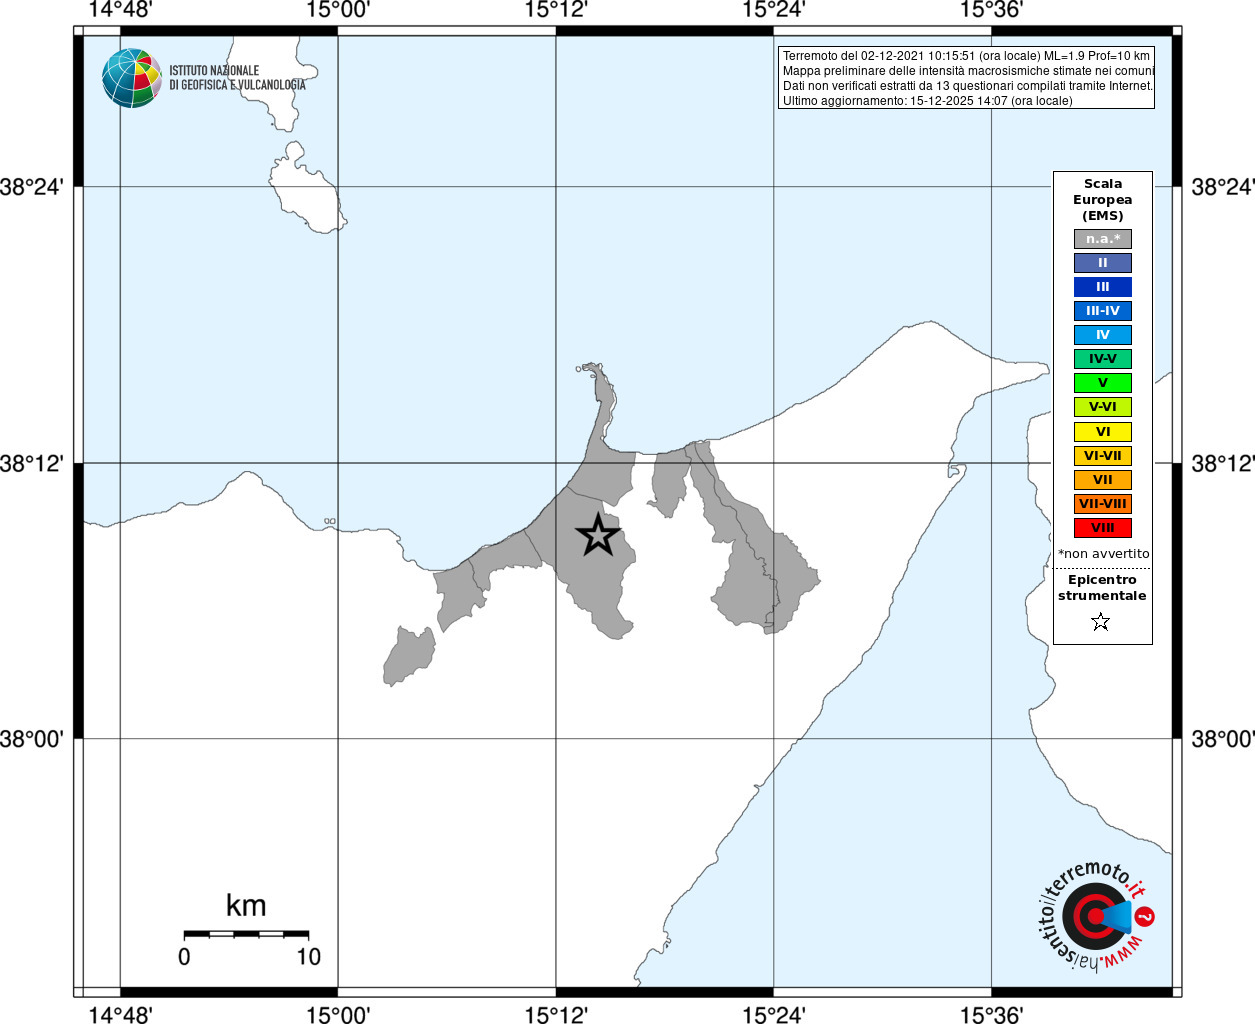This screenshot has width=1255, height=1024.
Task: Click the *non avvertito footnote
Action: 1103,554
